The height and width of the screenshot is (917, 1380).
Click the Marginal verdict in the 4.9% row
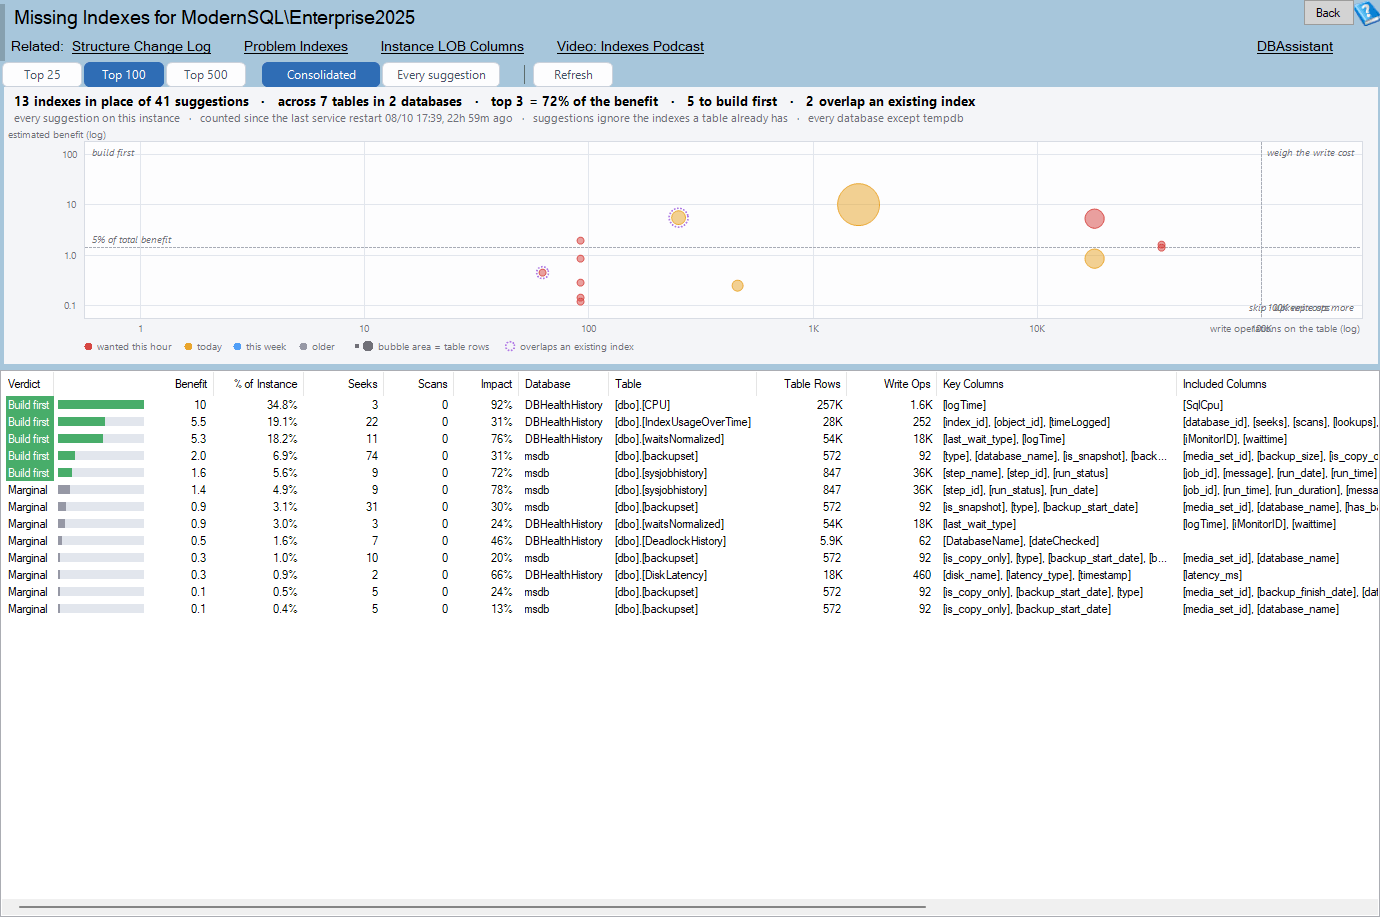tap(27, 490)
